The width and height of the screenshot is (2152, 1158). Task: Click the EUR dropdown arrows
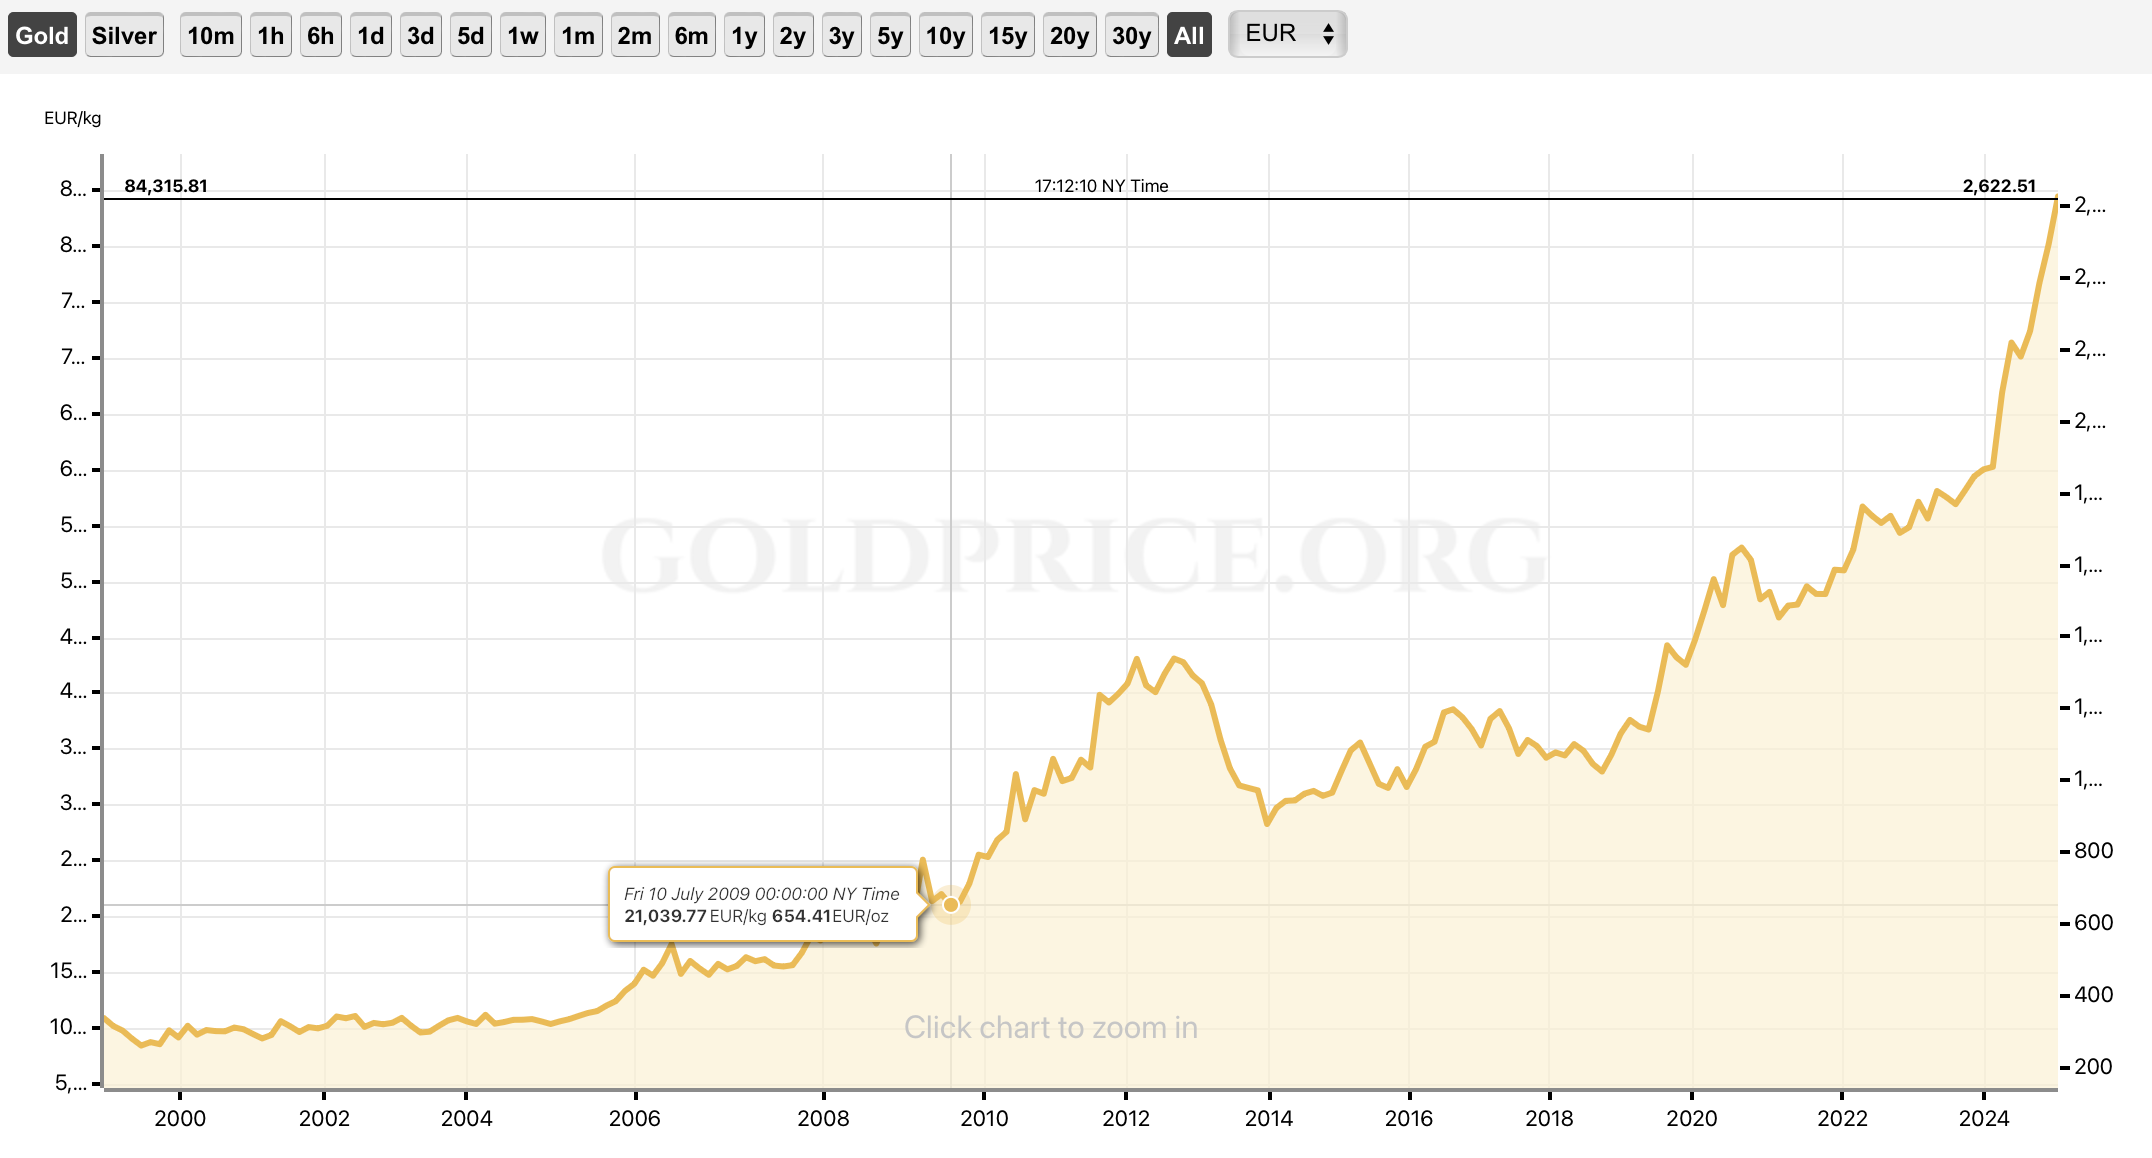(x=1328, y=34)
